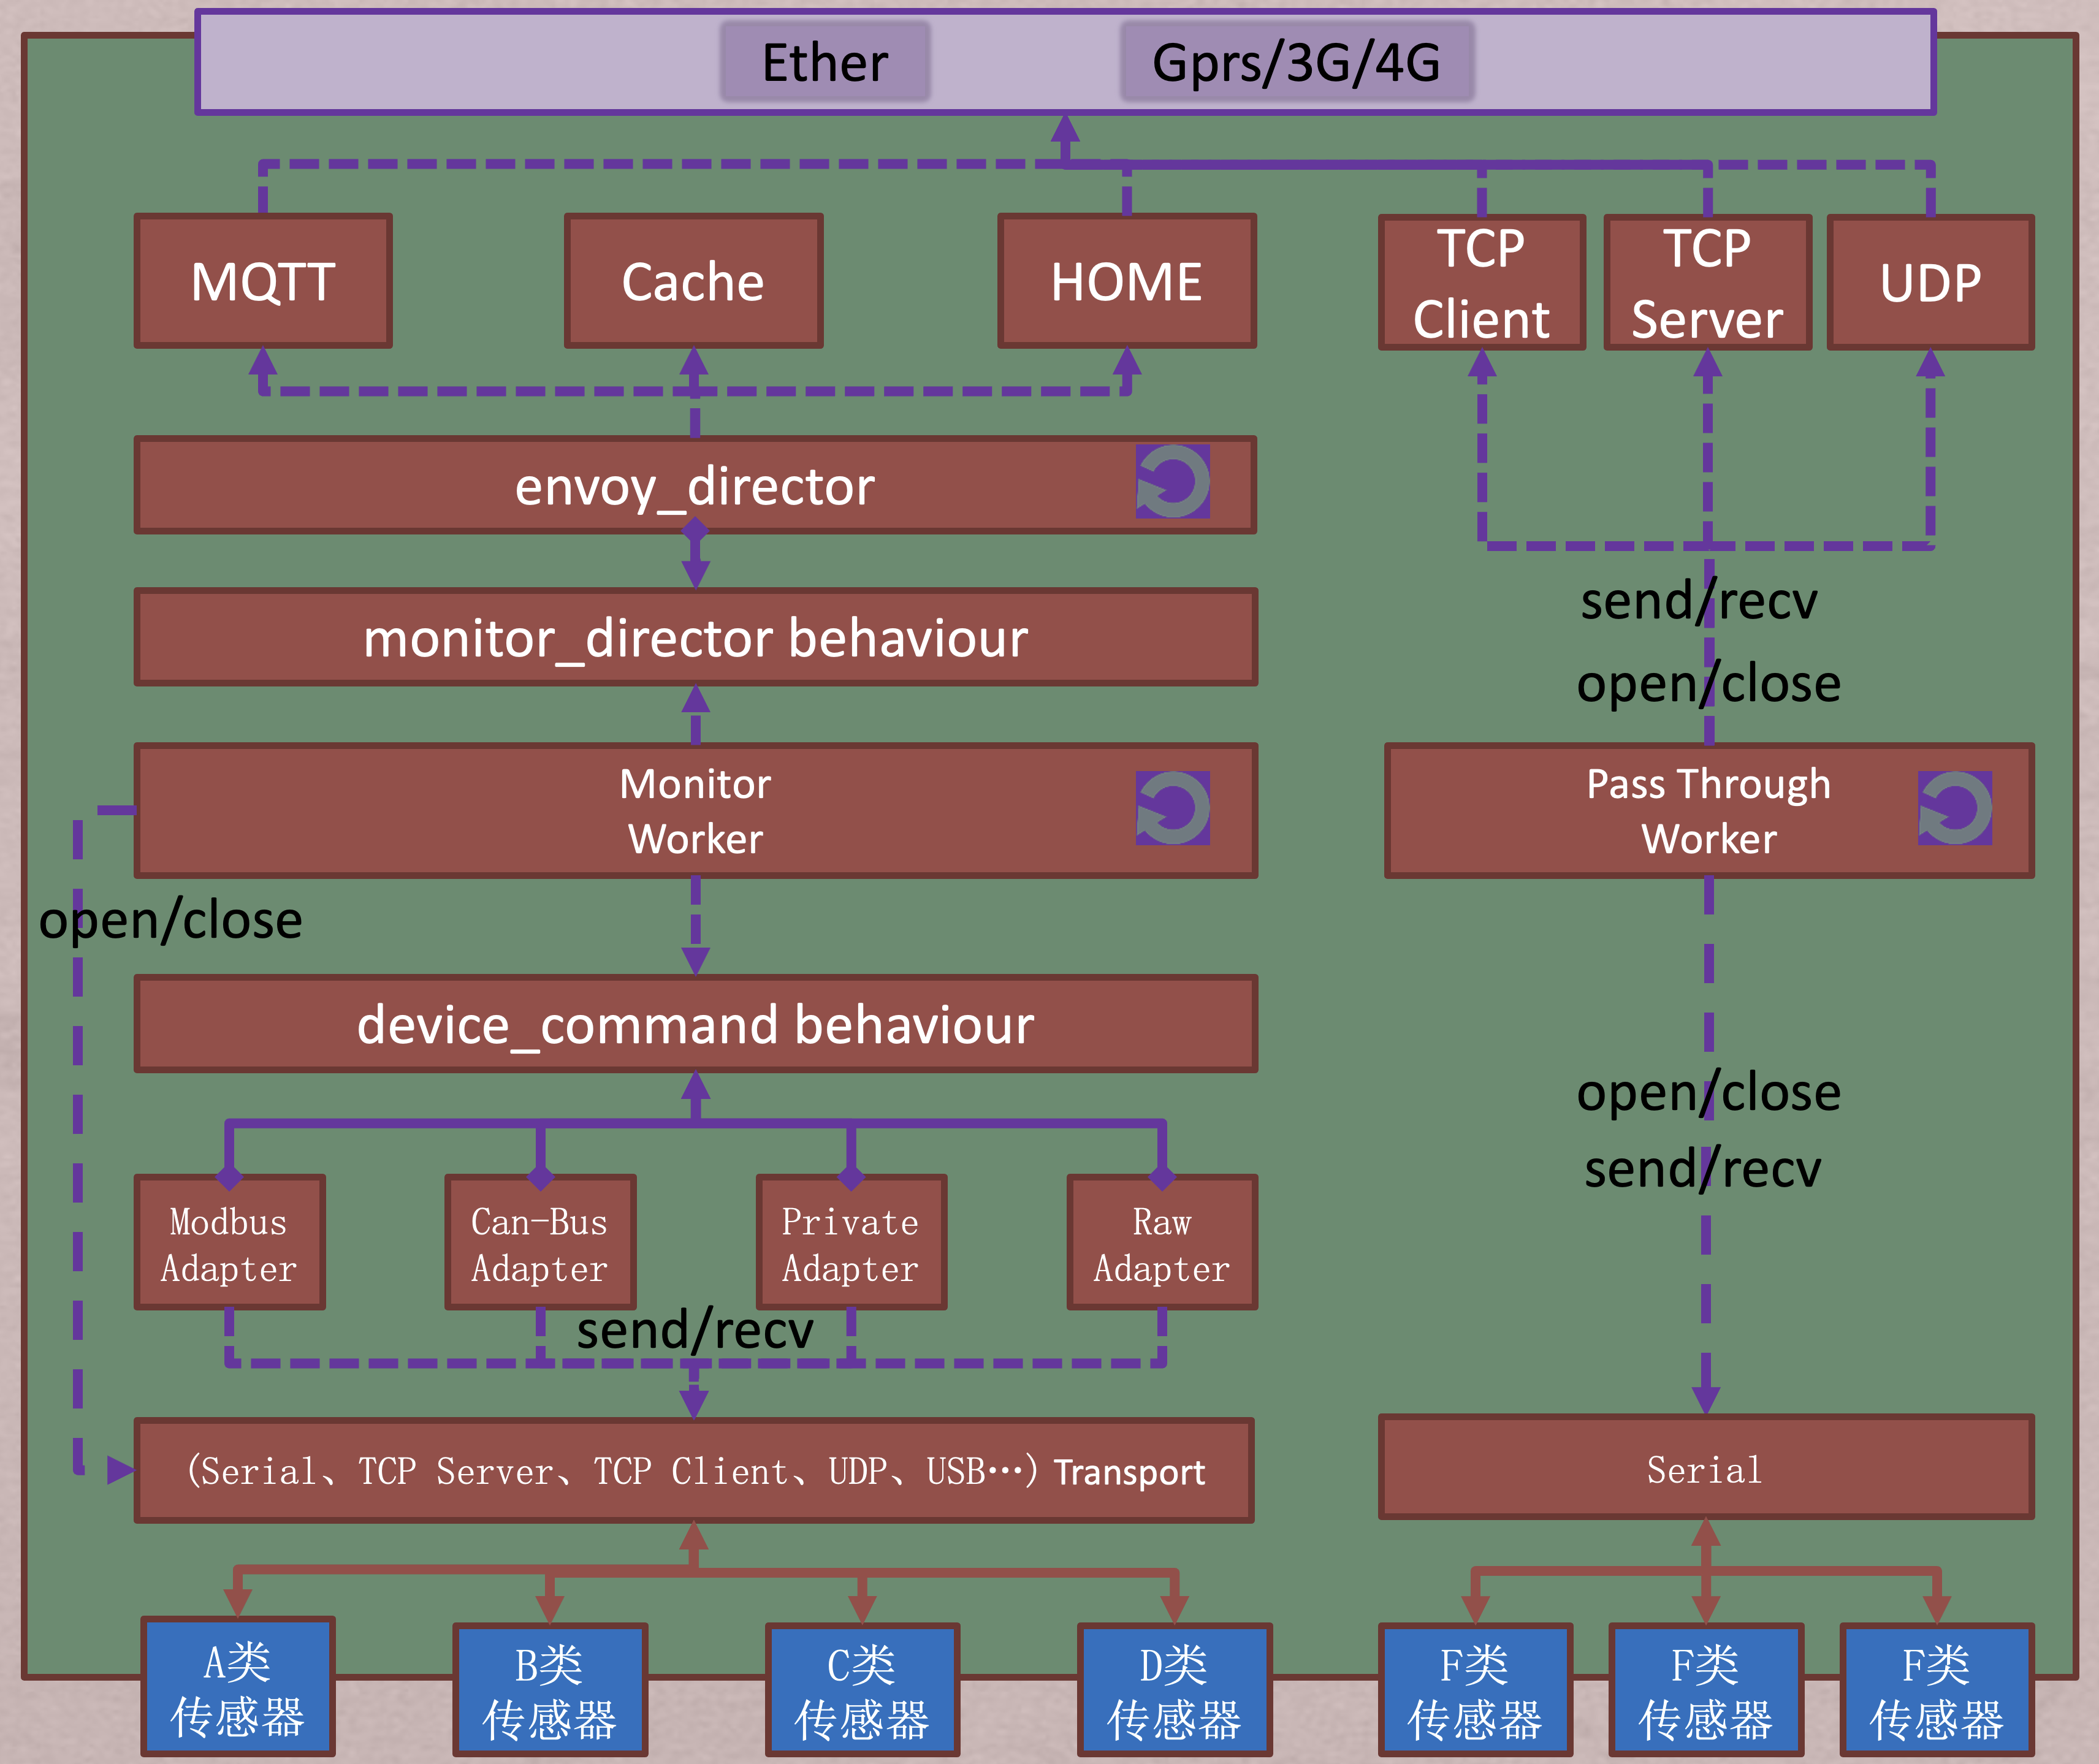
Task: Select the Raw Adapter box
Action: (x=1162, y=1243)
